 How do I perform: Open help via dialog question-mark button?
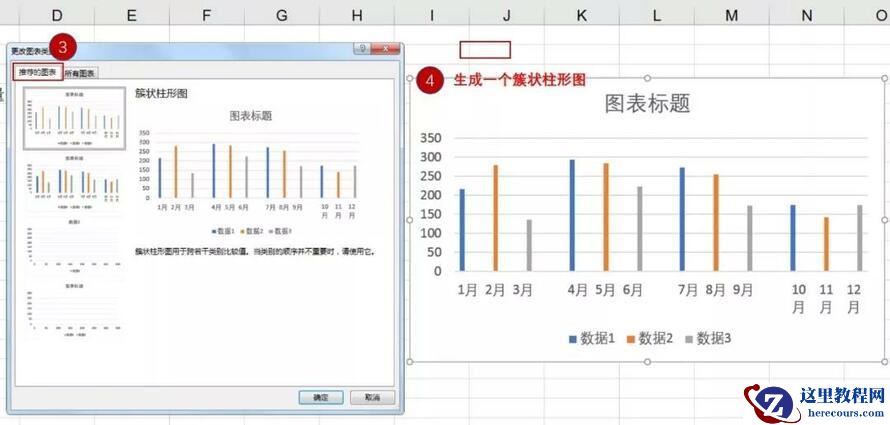362,49
